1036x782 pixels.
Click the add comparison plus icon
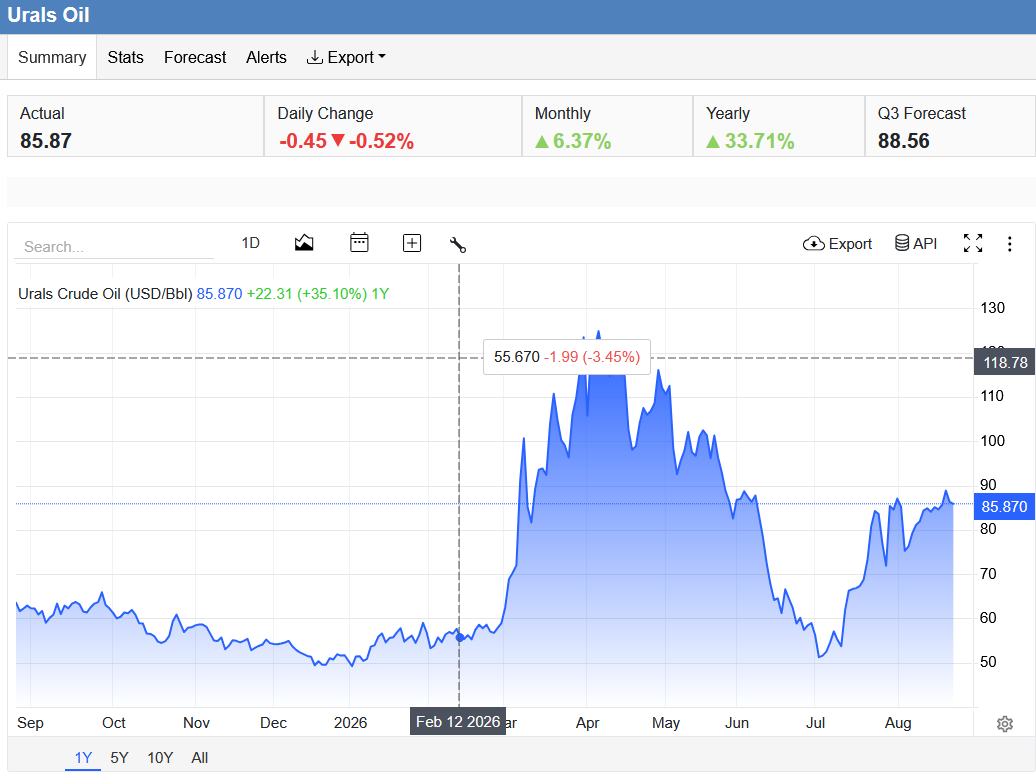pyautogui.click(x=412, y=244)
